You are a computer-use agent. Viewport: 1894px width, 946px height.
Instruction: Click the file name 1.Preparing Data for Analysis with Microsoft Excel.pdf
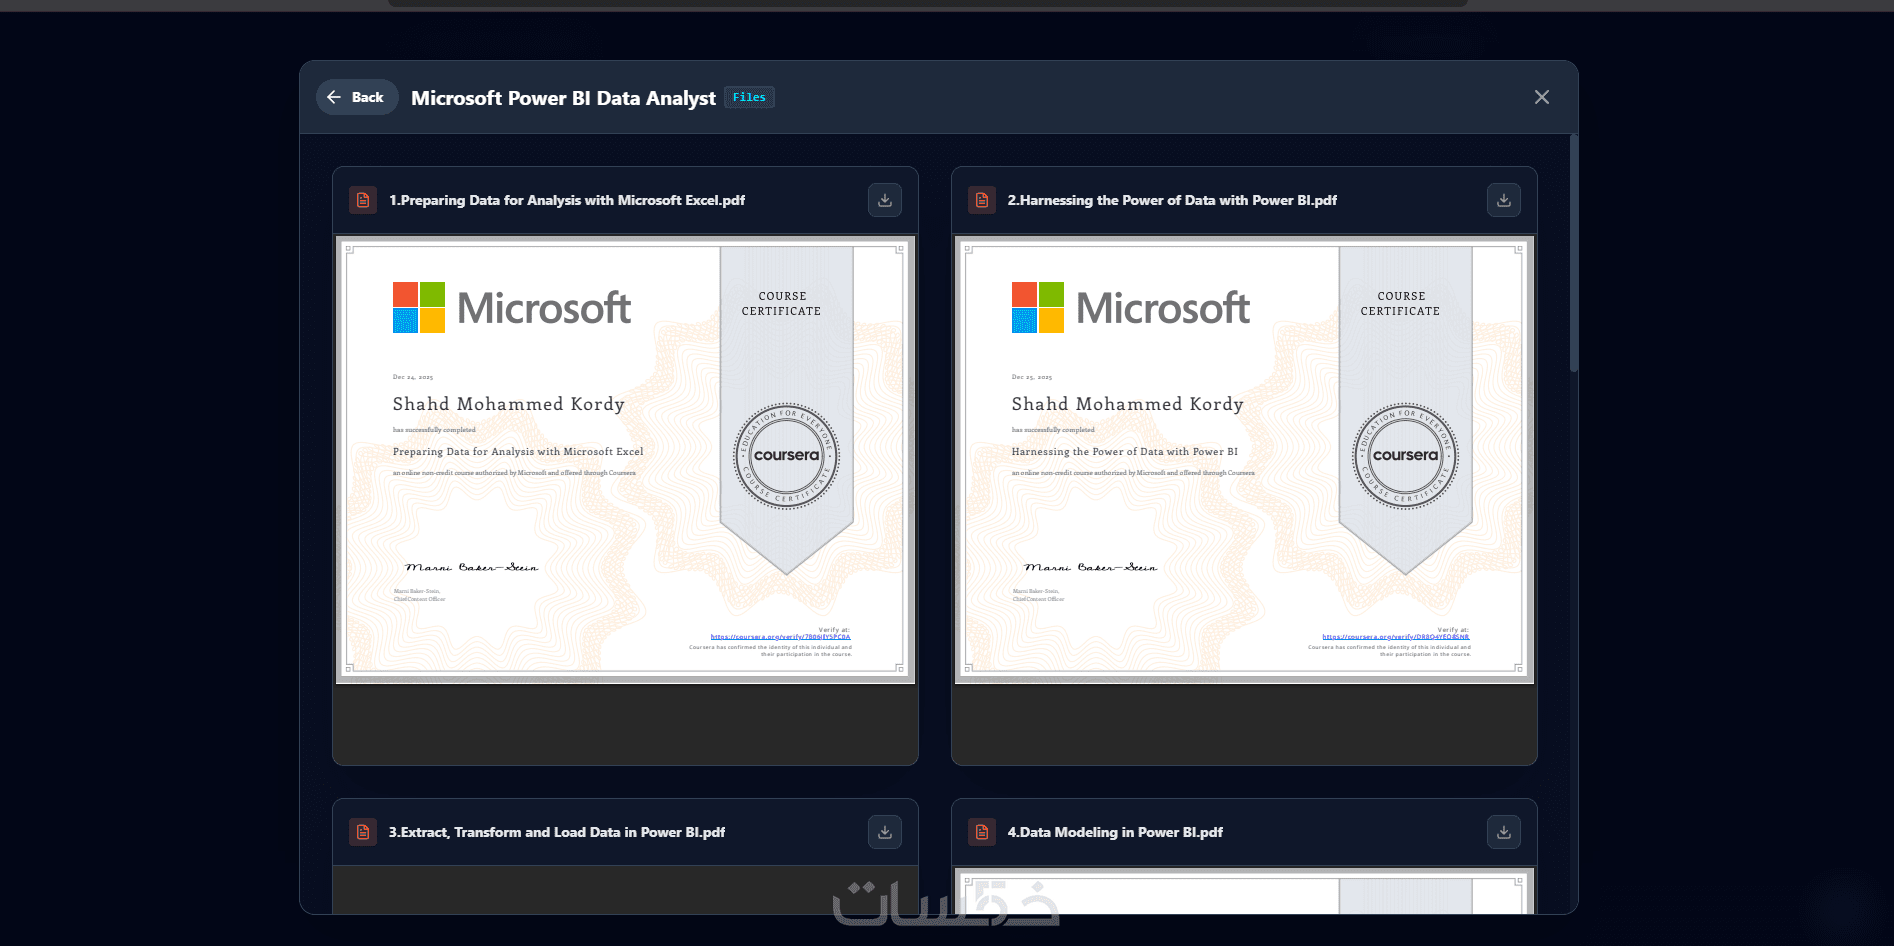pos(567,200)
